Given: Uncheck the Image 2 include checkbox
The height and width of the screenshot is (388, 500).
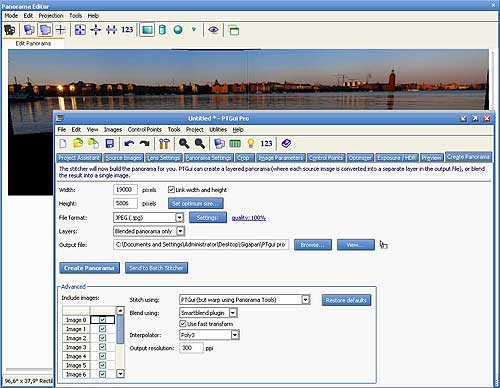Looking at the screenshot, I should 102,338.
